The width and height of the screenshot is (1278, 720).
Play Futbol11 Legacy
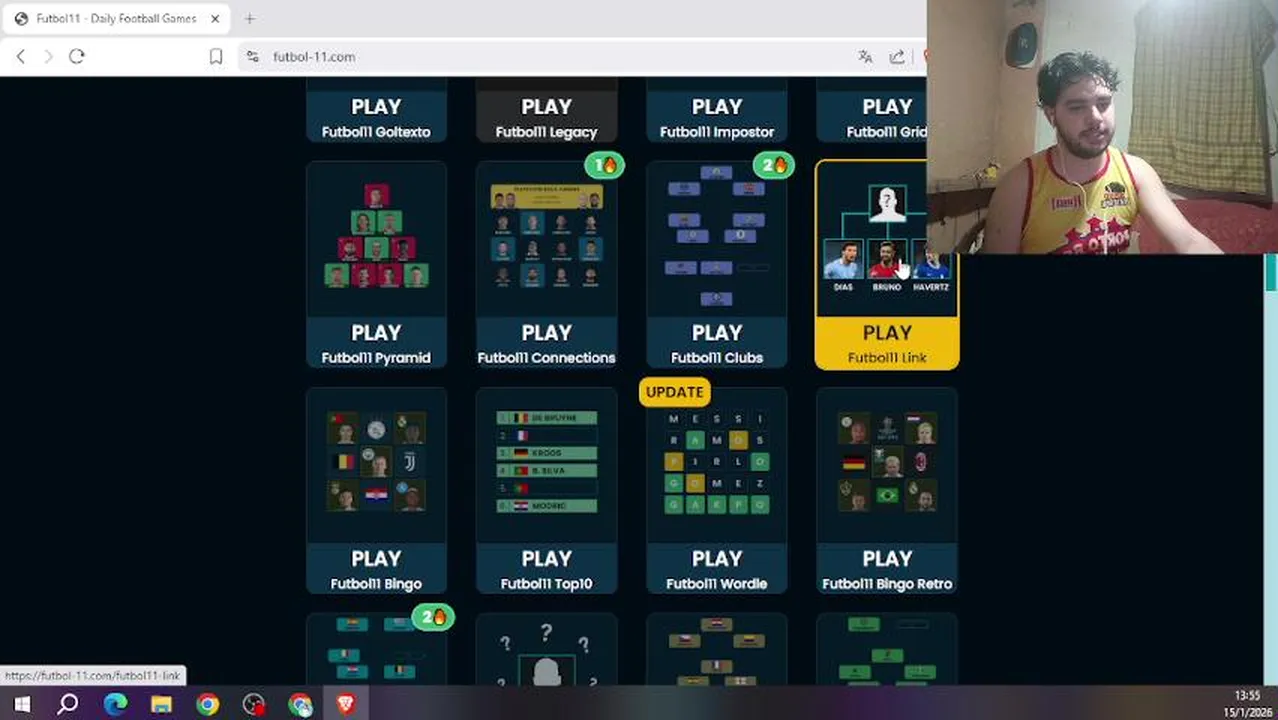546,116
